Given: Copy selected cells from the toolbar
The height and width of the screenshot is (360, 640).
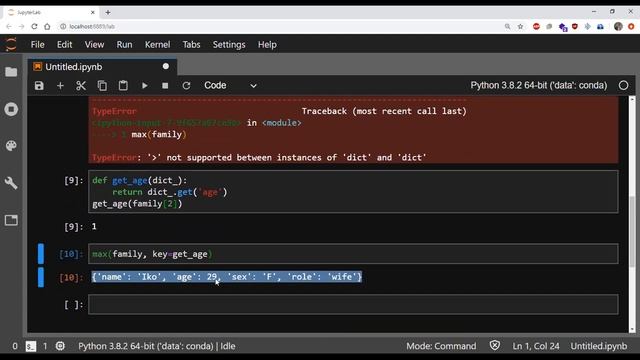Looking at the screenshot, I should pyautogui.click(x=102, y=86).
